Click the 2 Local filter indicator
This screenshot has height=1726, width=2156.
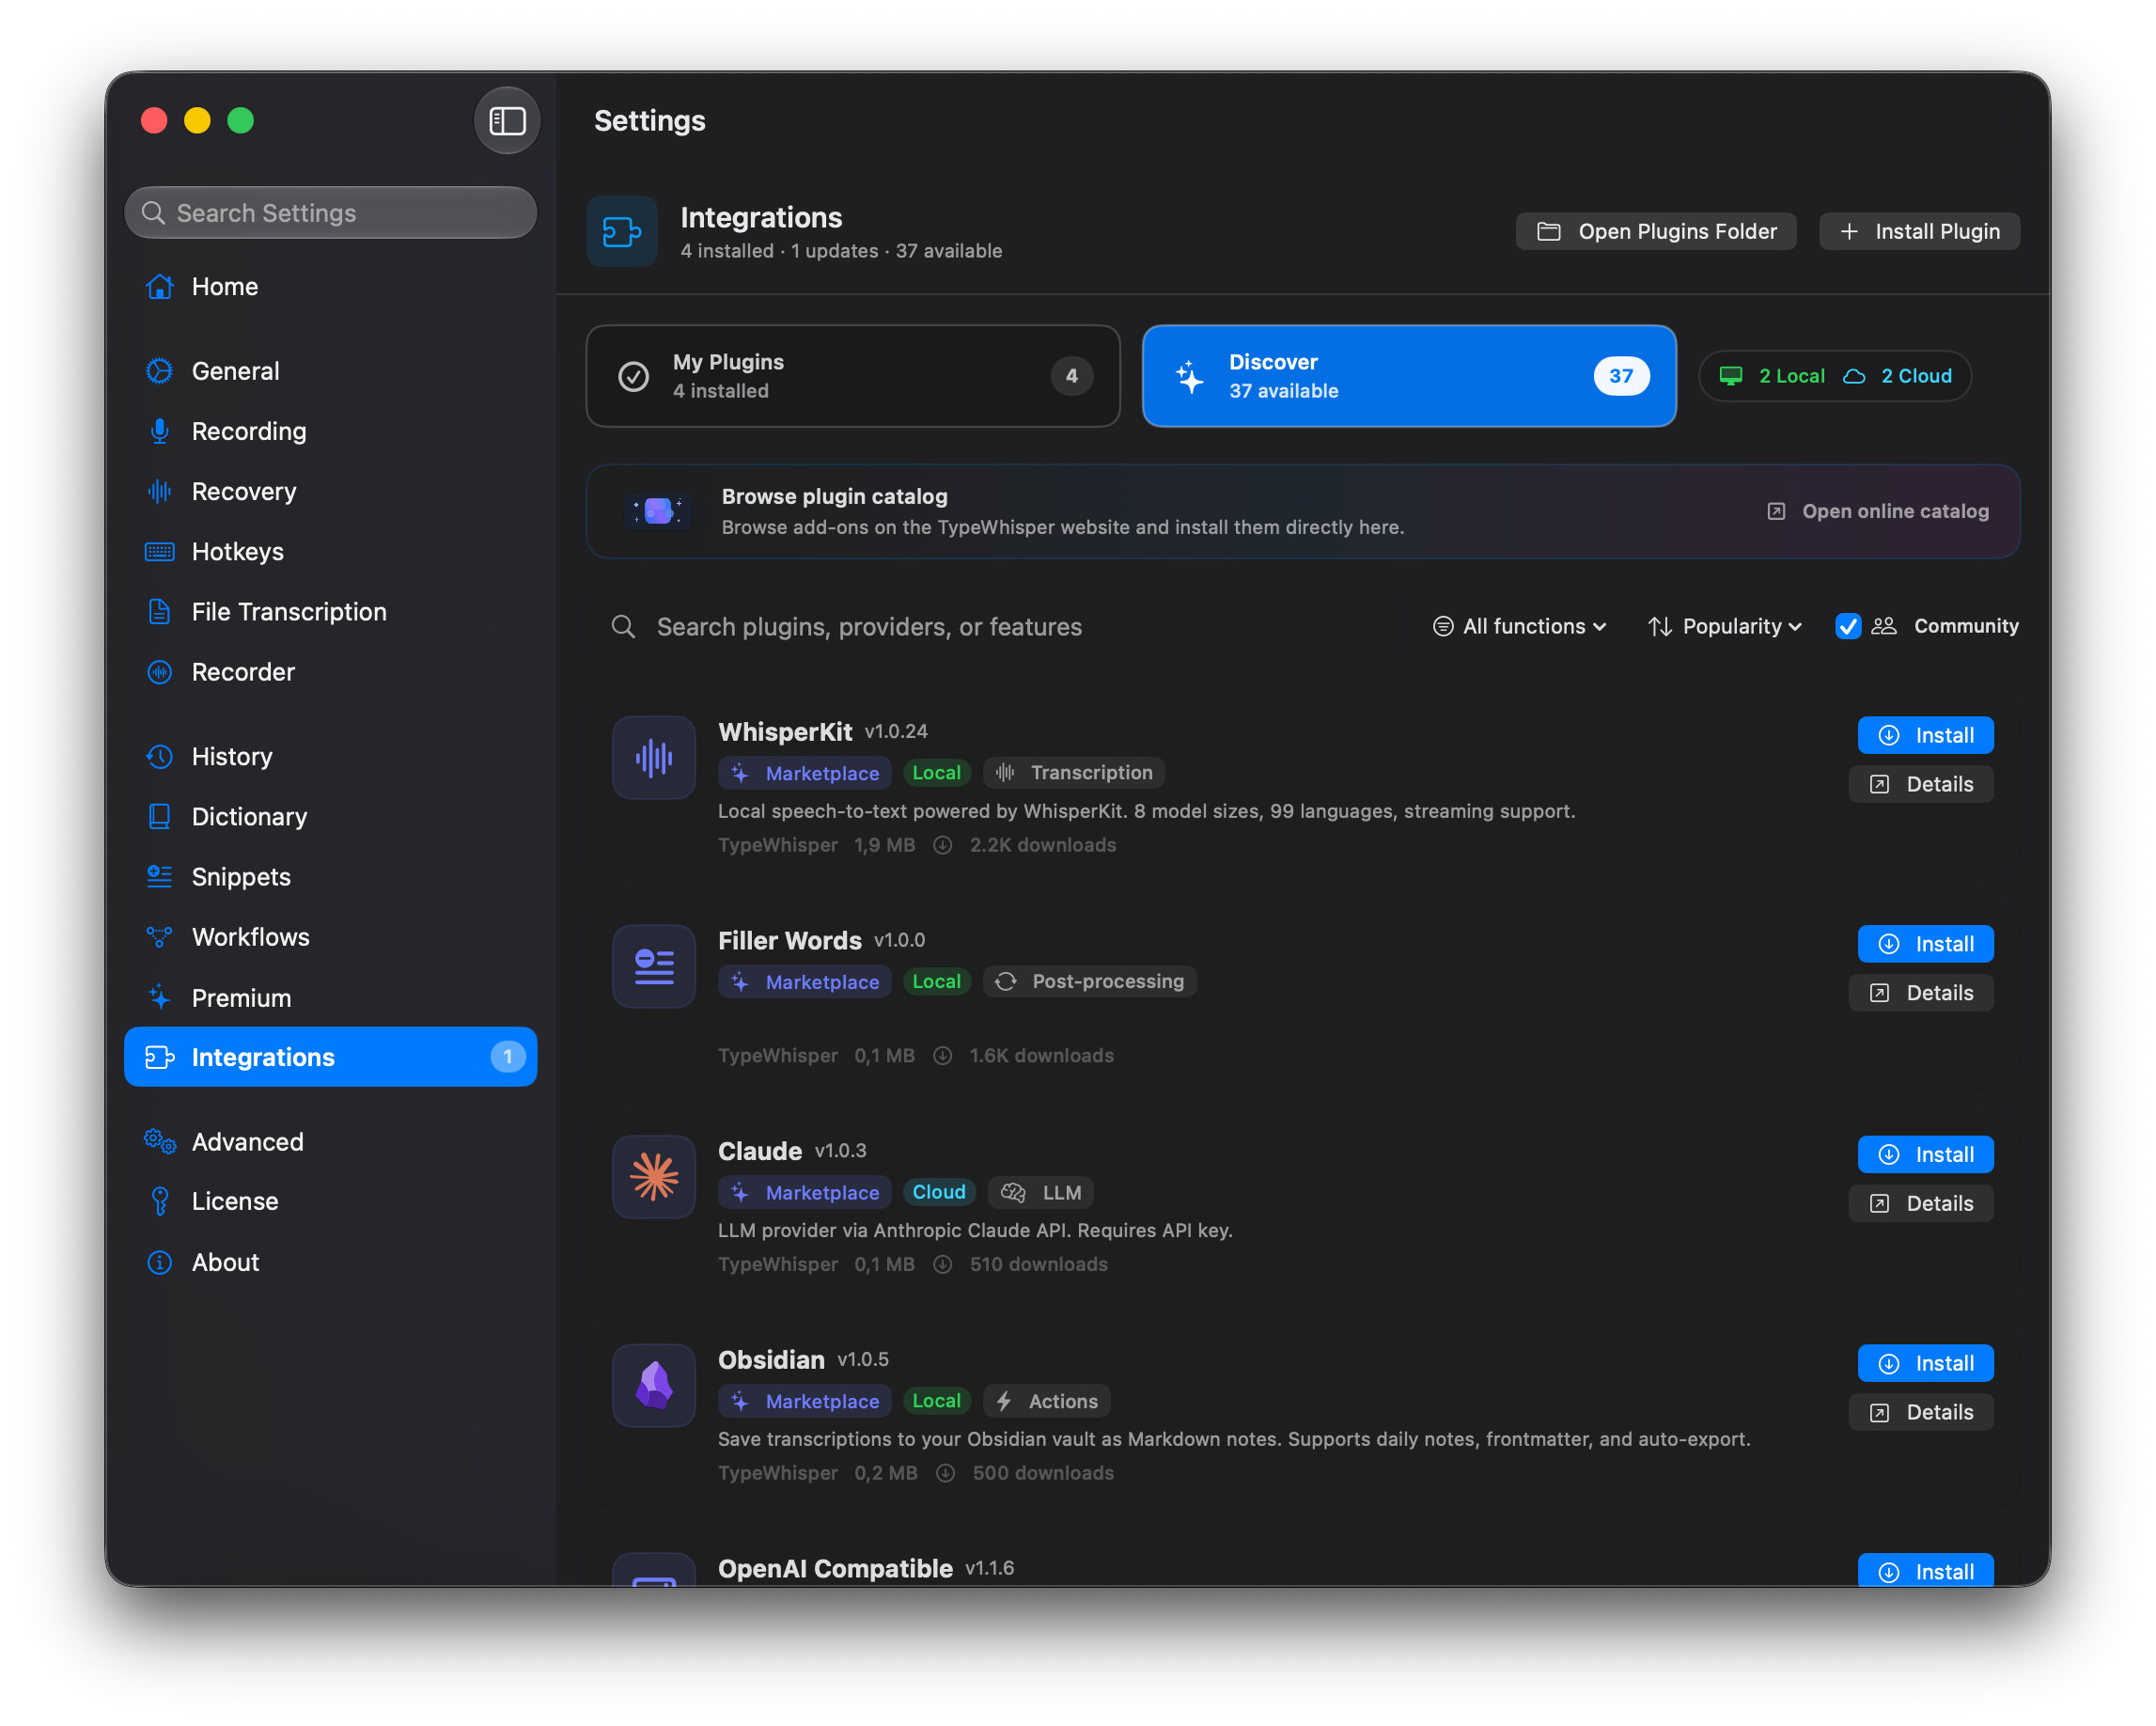pos(1772,376)
